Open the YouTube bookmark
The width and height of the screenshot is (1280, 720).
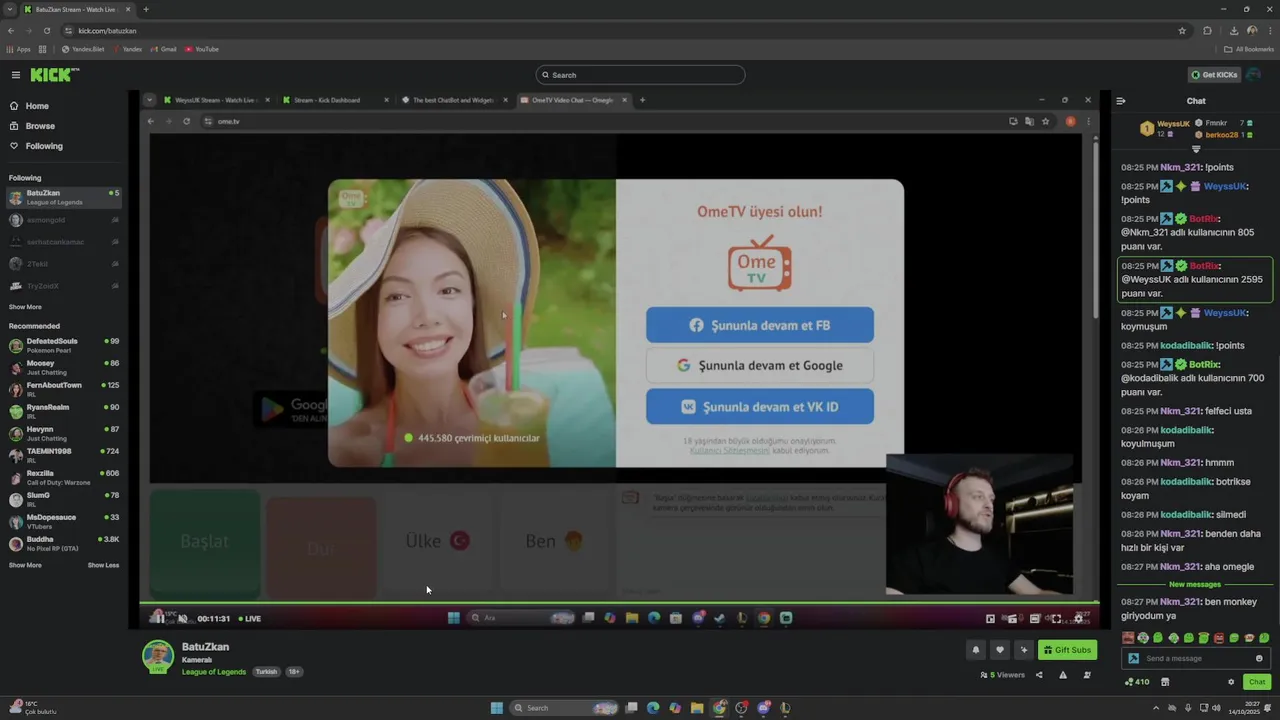(x=202, y=49)
